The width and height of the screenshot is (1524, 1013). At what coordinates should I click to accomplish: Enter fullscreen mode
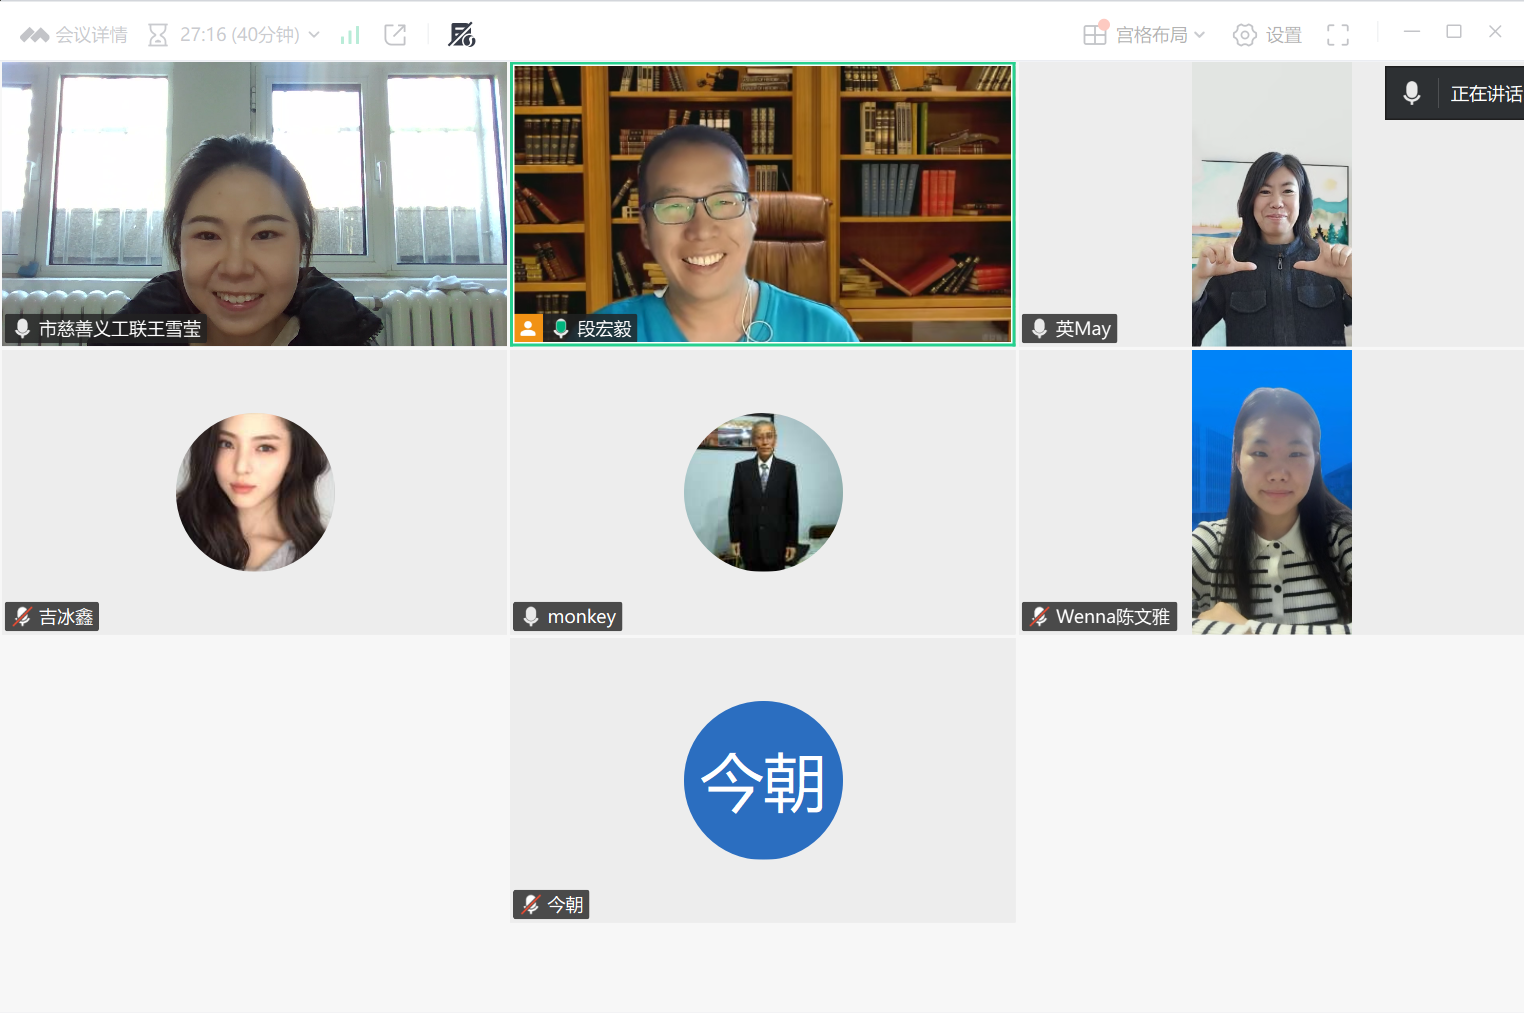(x=1337, y=35)
